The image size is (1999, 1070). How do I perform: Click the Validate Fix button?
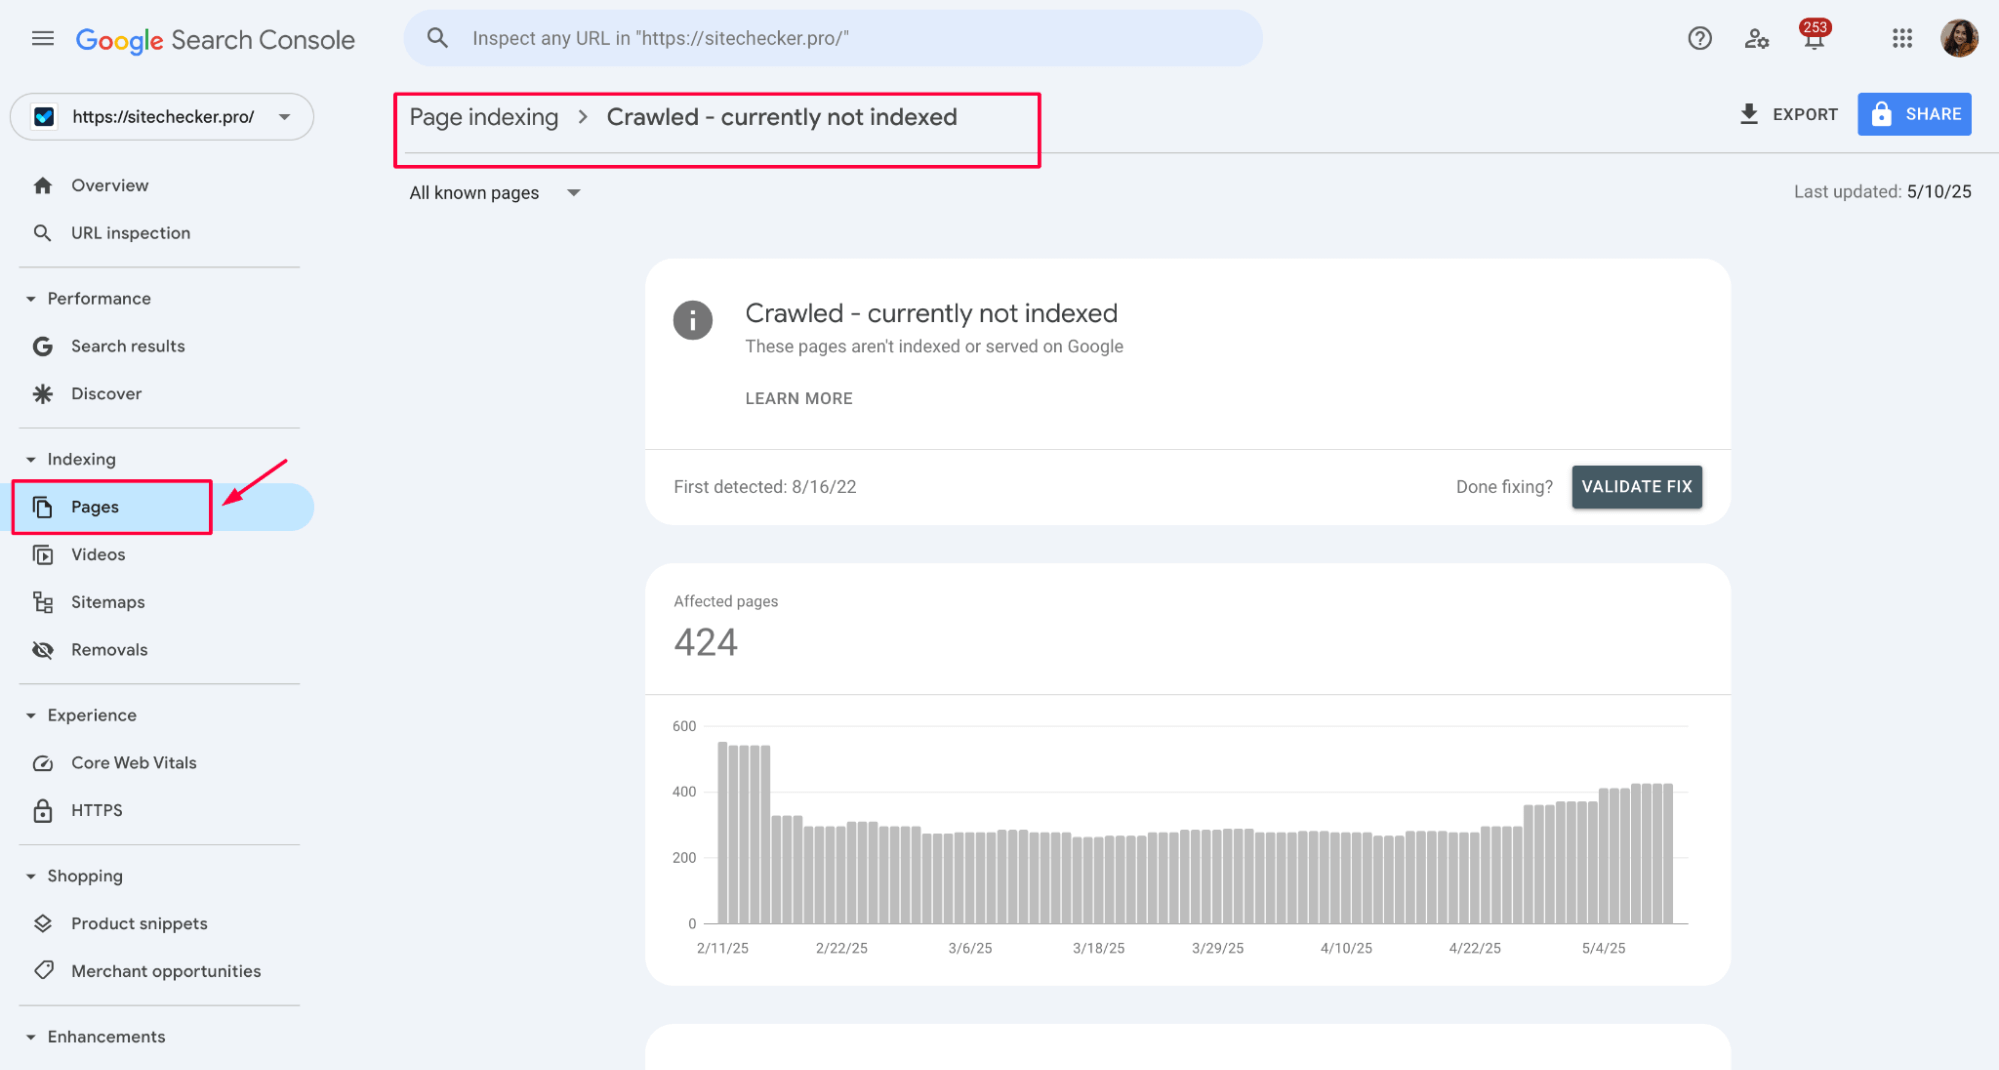1636,487
